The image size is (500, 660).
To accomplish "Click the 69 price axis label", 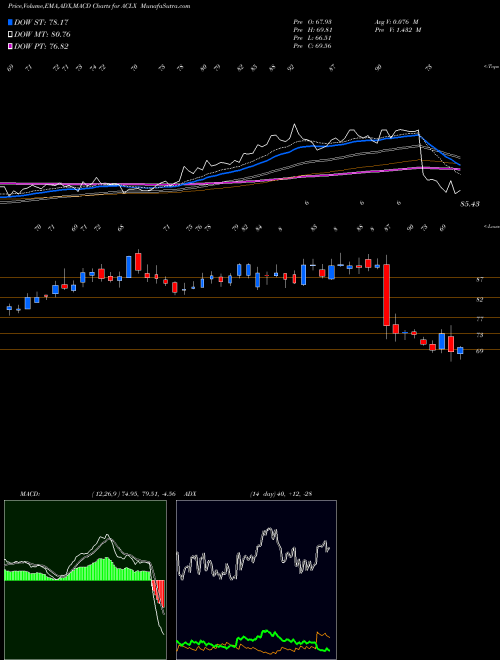I will (479, 351).
